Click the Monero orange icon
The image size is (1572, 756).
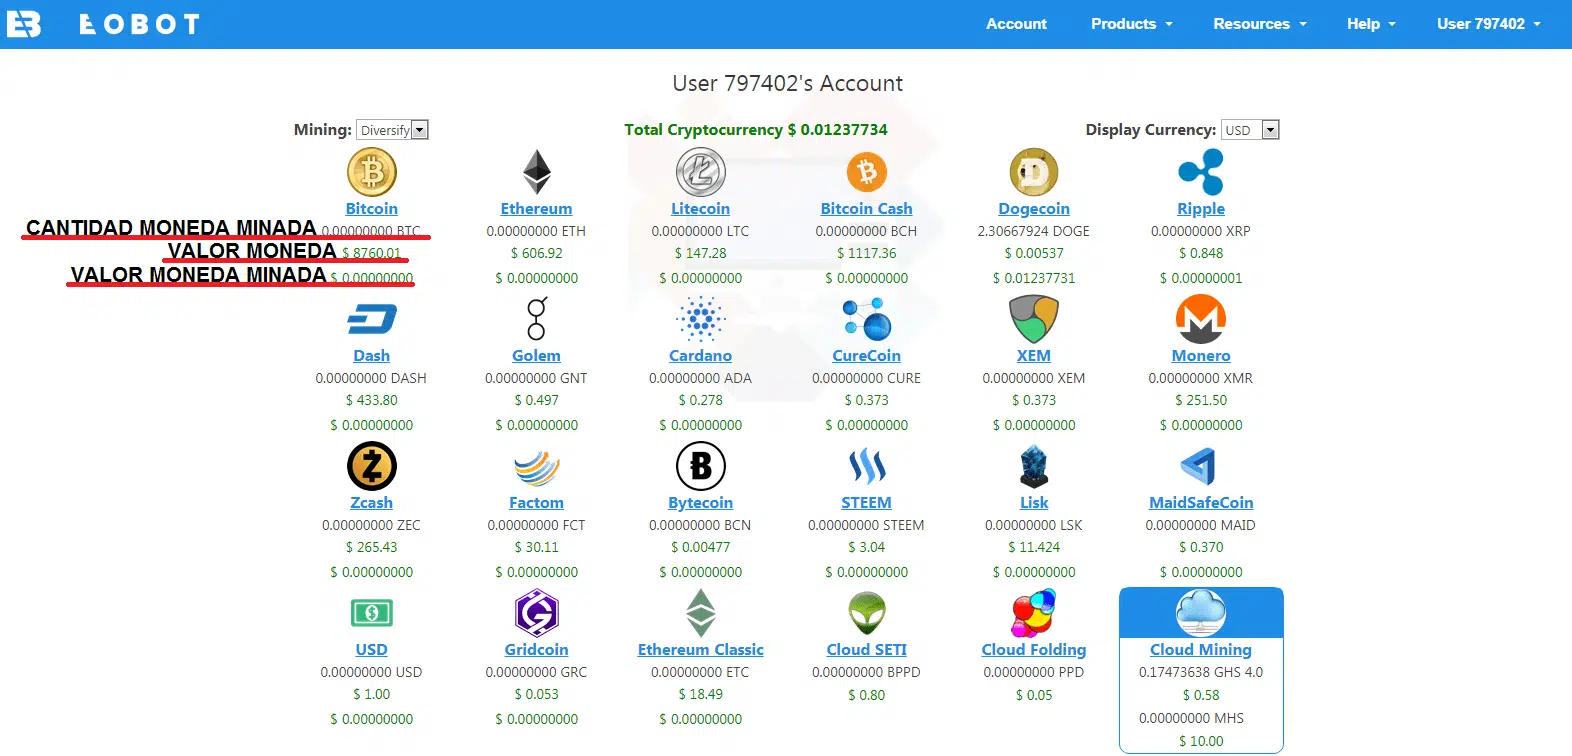1201,319
